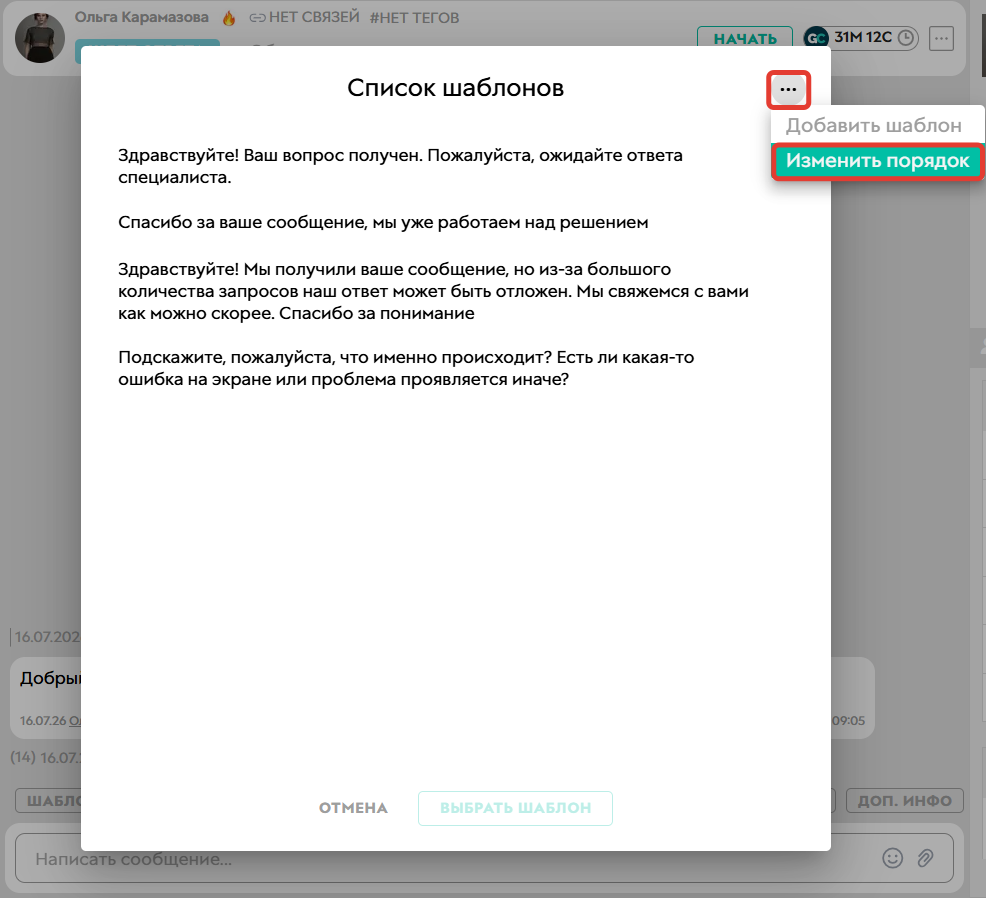Click the fire icon next to the contact name

click(x=229, y=18)
